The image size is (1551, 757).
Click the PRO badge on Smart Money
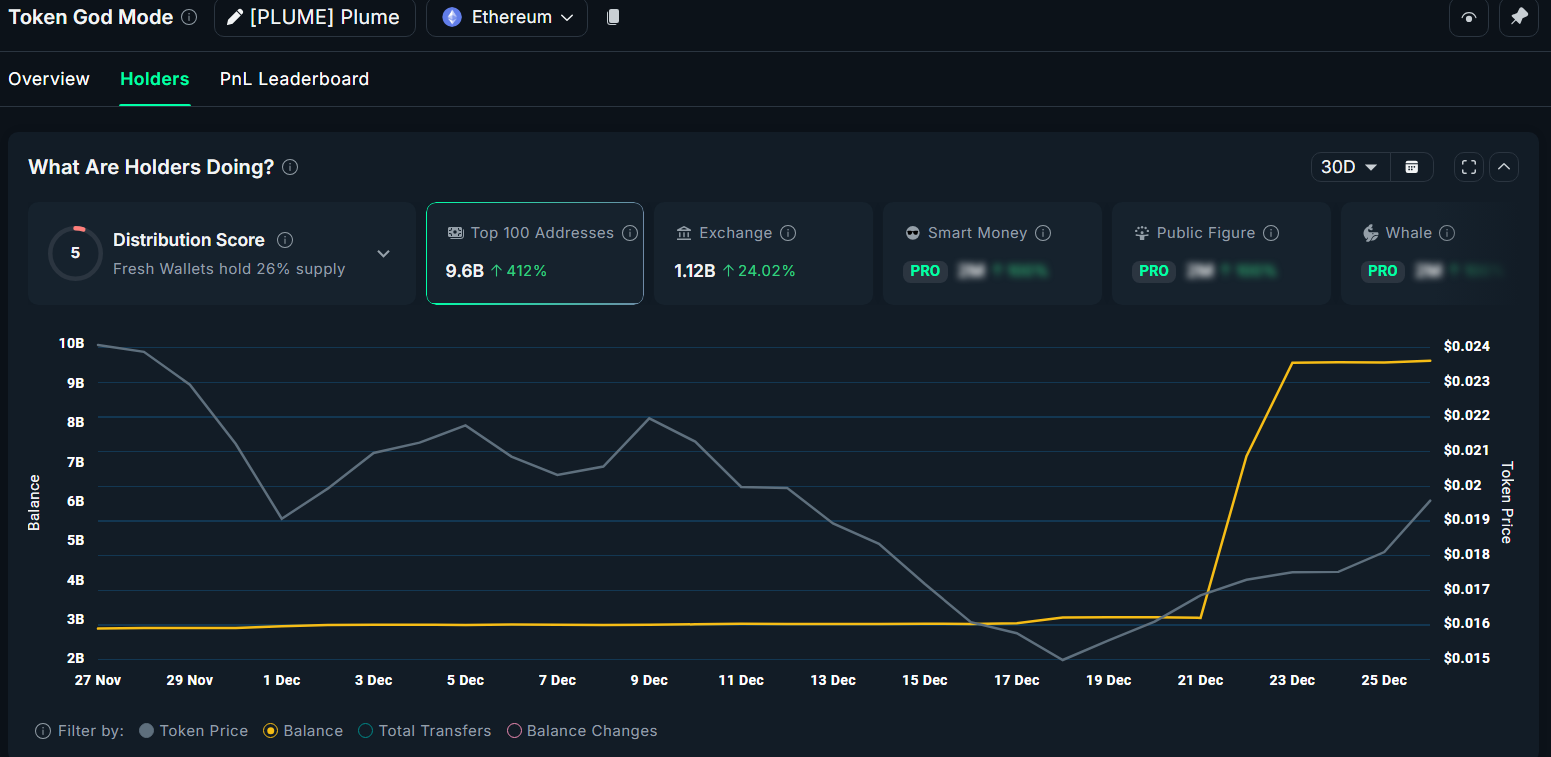pyautogui.click(x=925, y=271)
